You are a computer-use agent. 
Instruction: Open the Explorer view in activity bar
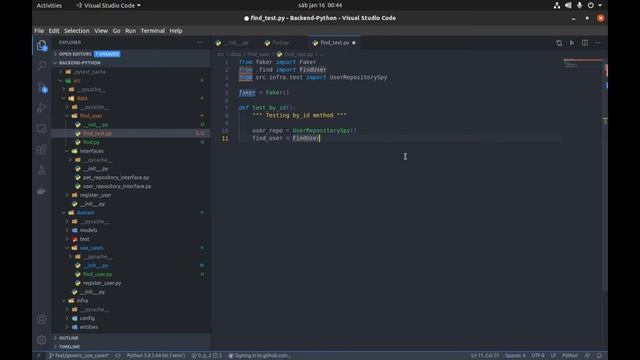click(x=42, y=45)
